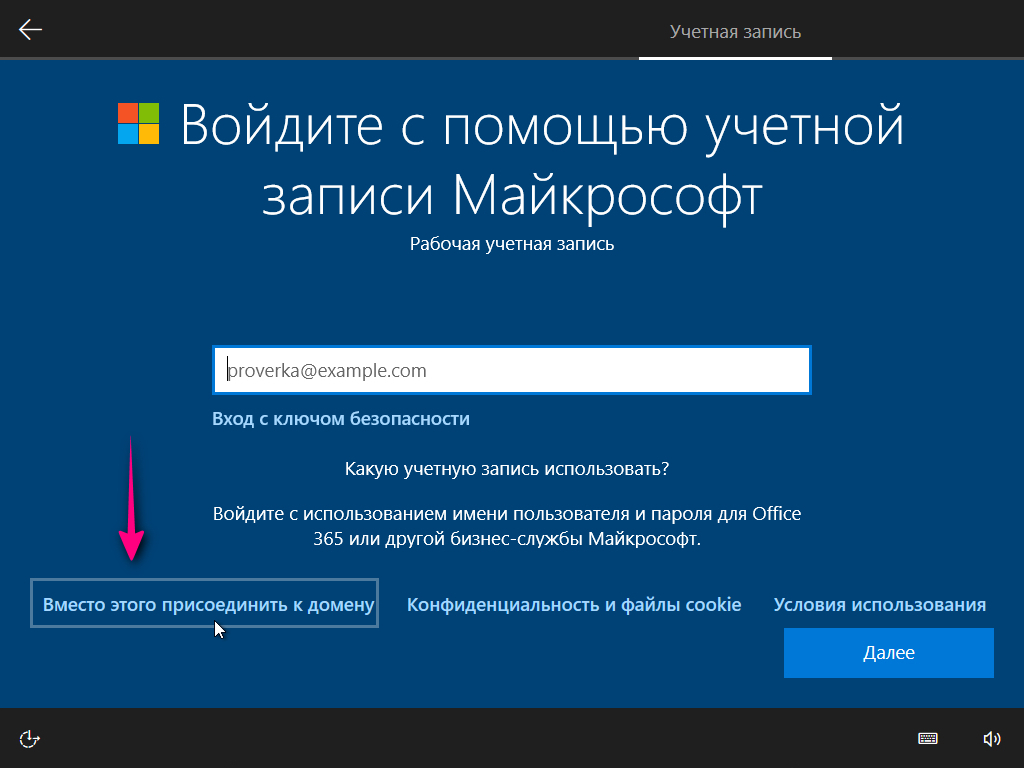This screenshot has height=768, width=1024.
Task: Click the Microsoft four-color logo
Action: 139,124
